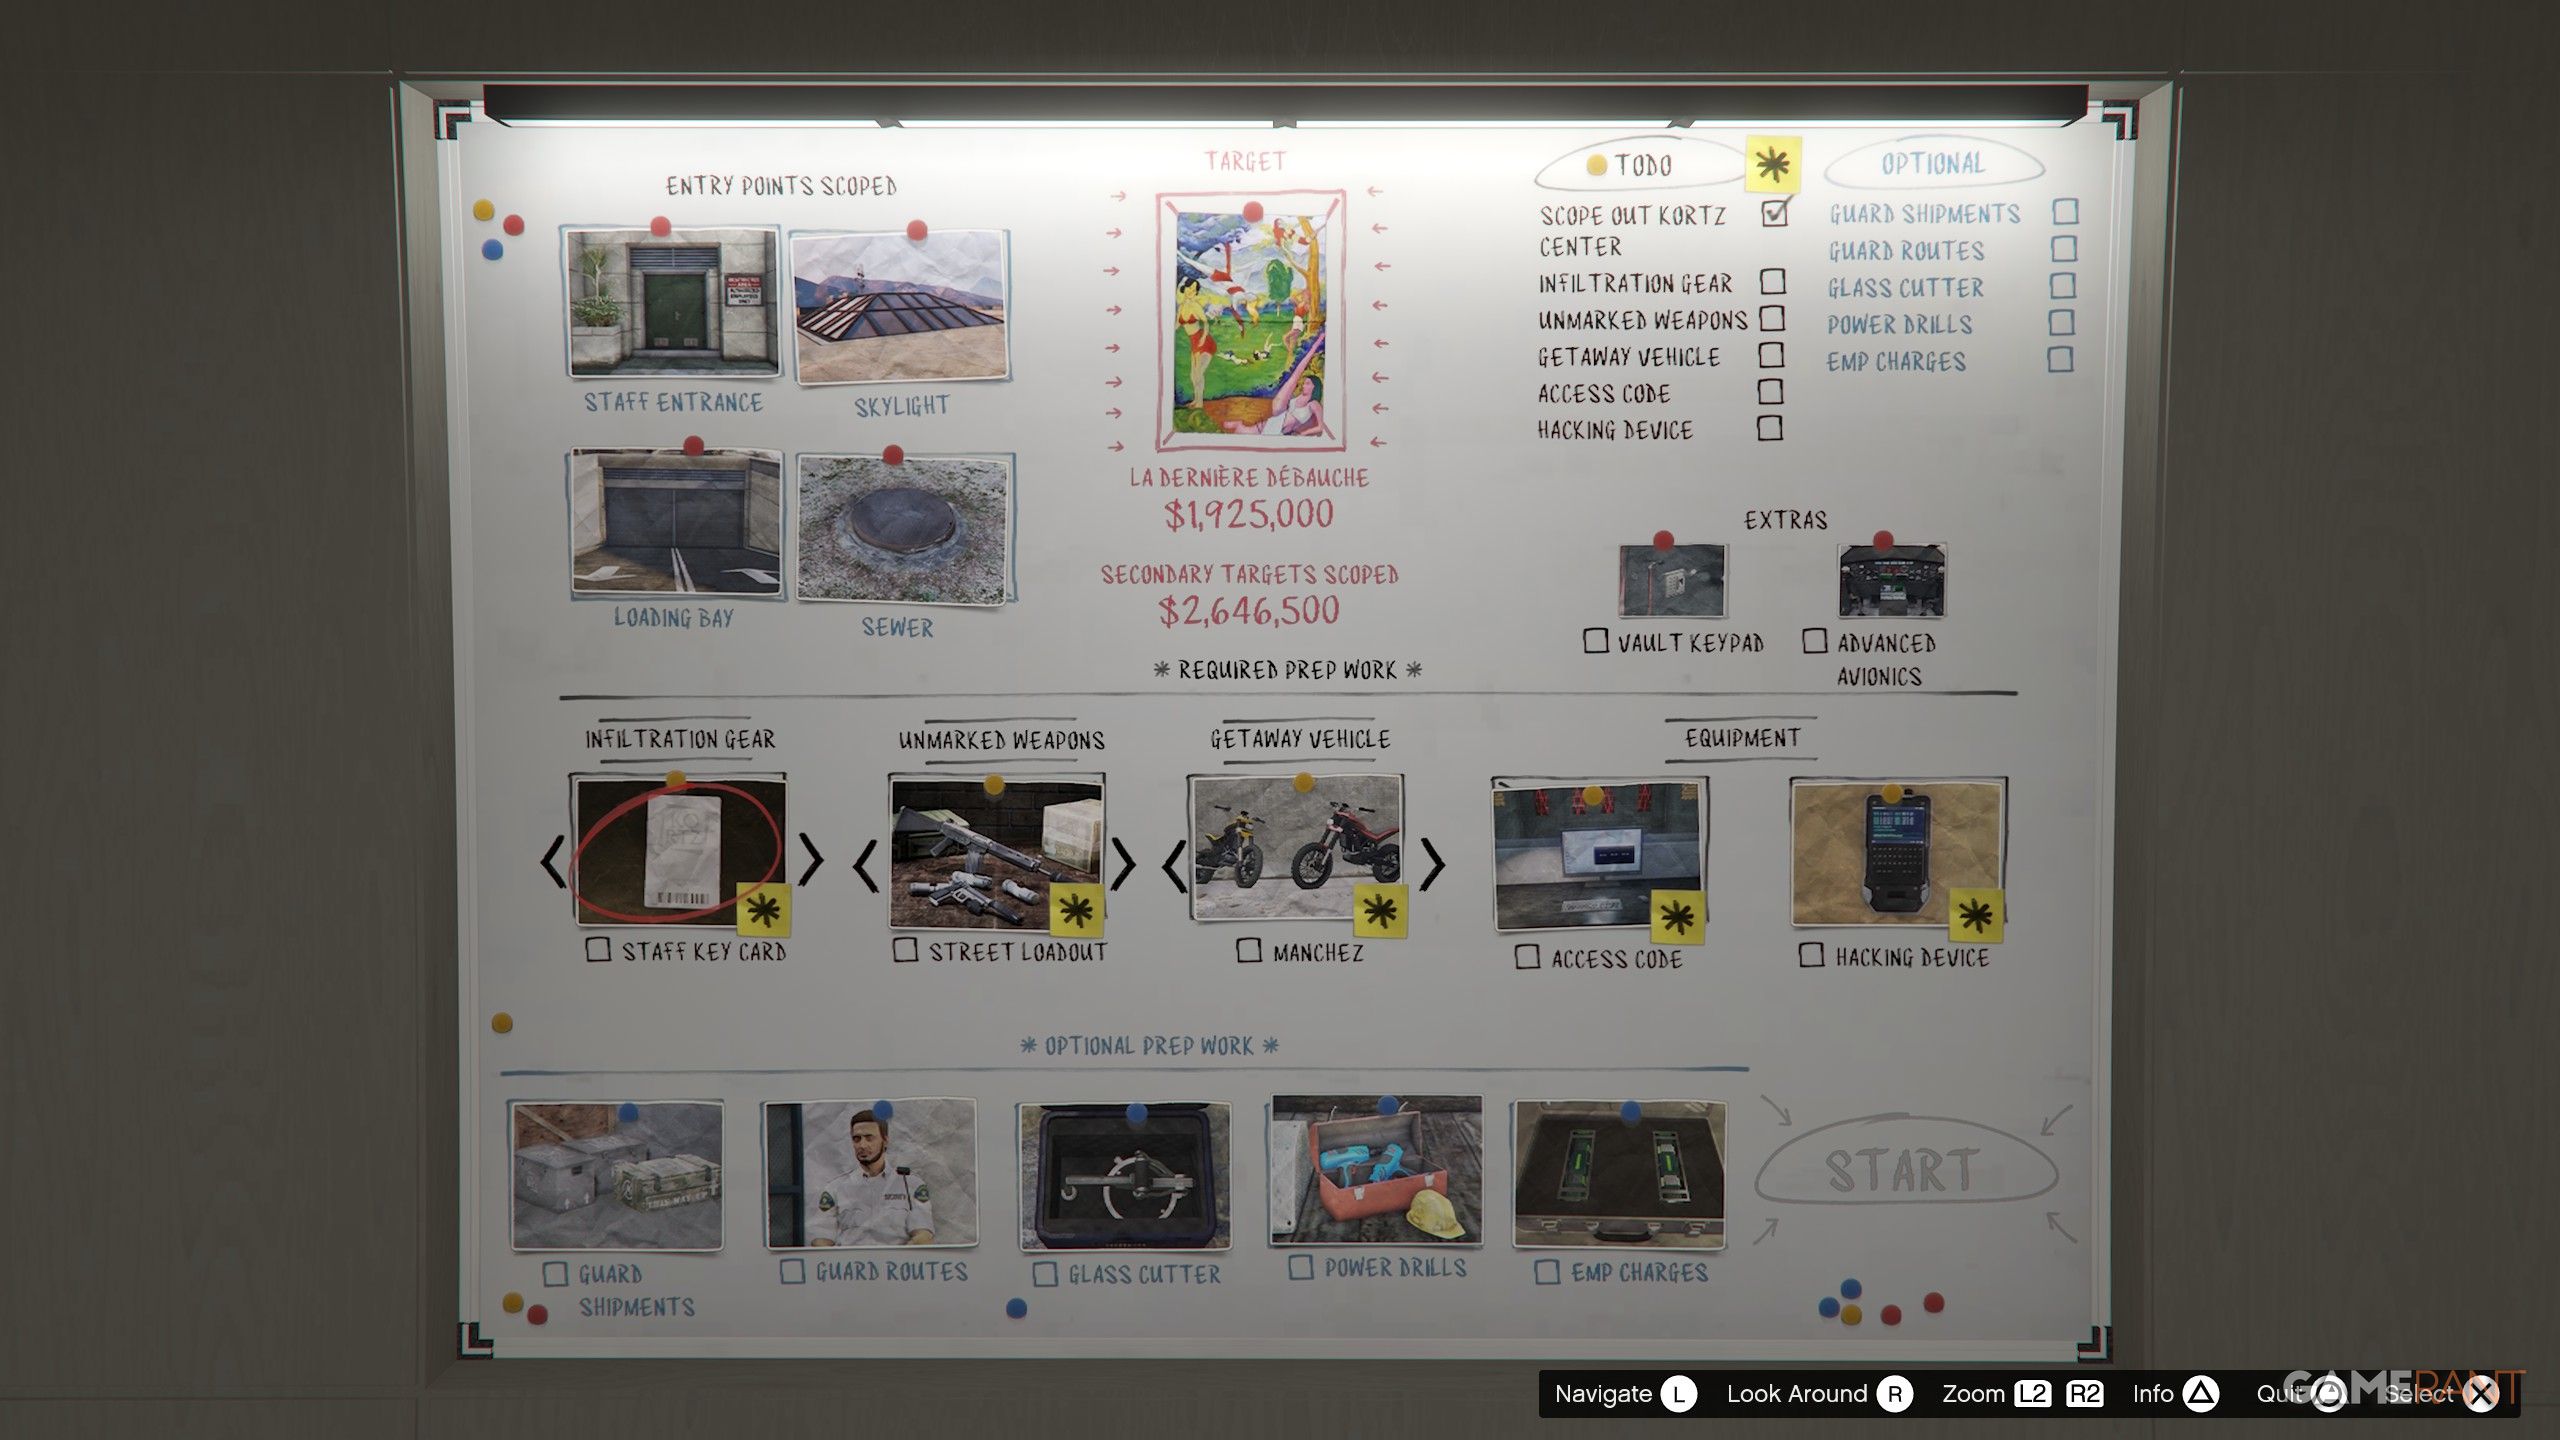2560x1440 pixels.
Task: Click the START button on the board
Action: click(x=1905, y=1170)
